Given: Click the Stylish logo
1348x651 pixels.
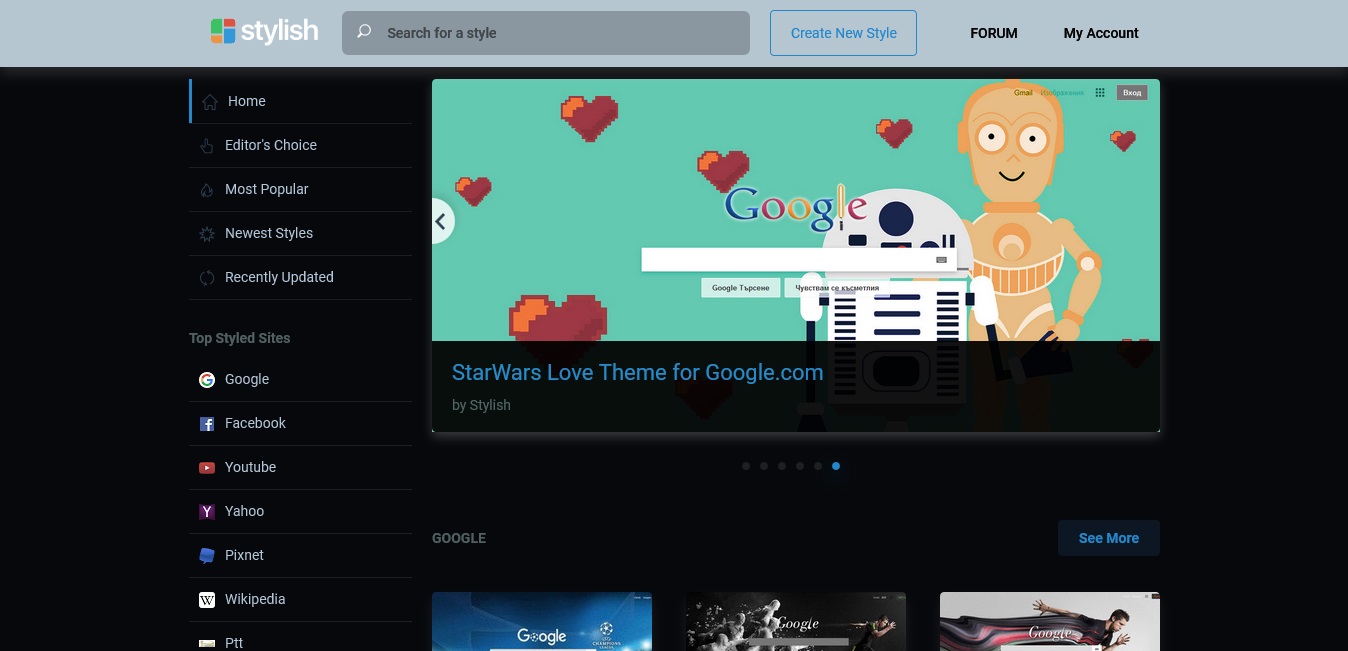Looking at the screenshot, I should coord(264,31).
